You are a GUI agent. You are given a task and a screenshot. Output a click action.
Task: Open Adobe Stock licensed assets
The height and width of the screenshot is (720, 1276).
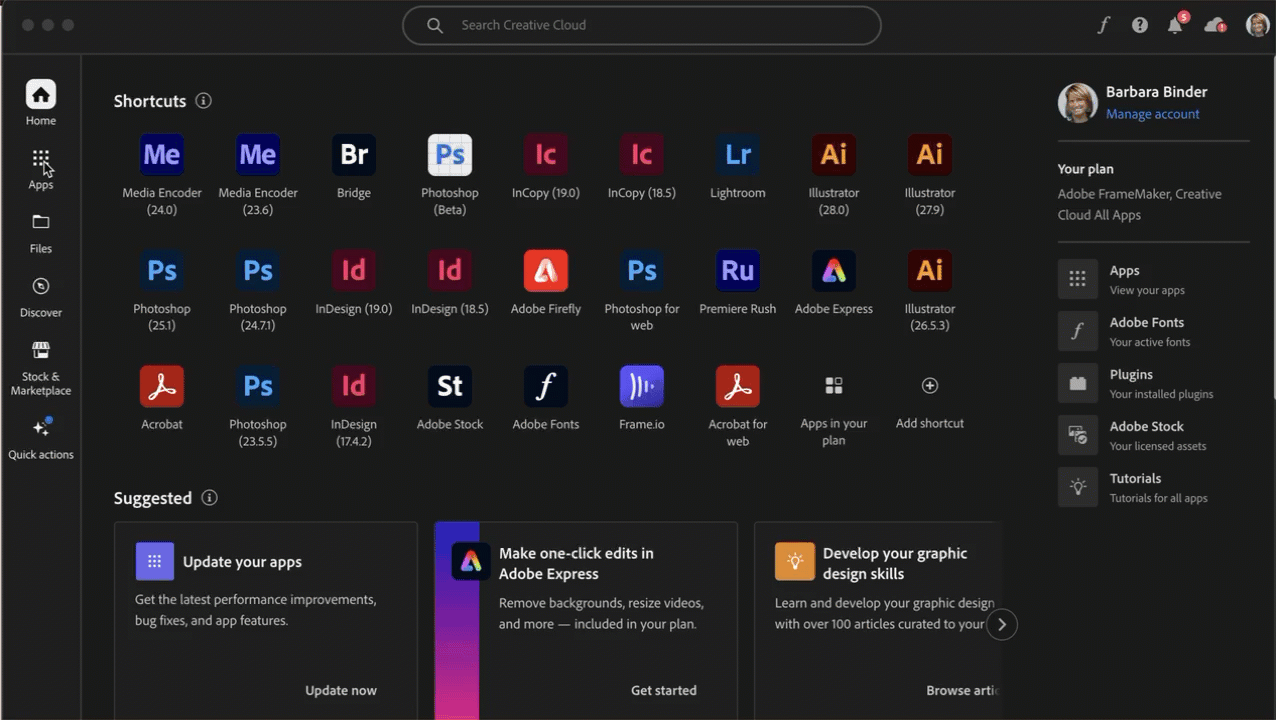[x=1153, y=435]
